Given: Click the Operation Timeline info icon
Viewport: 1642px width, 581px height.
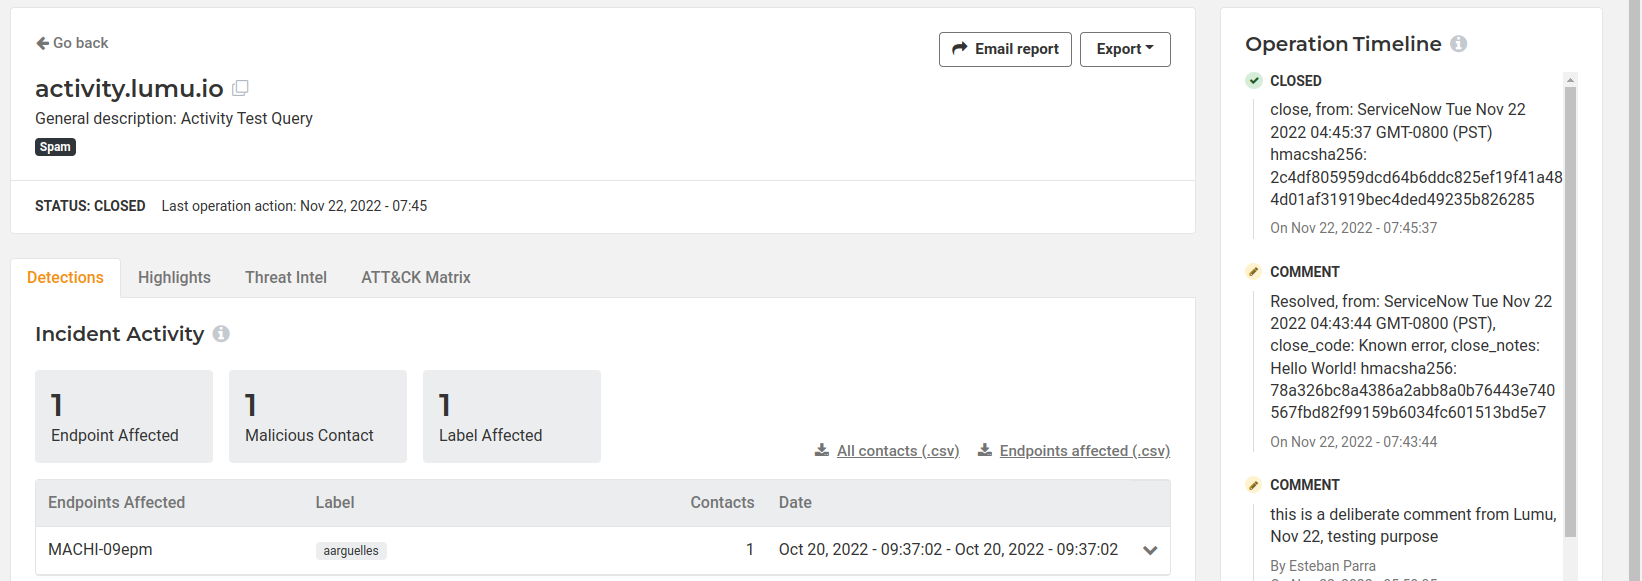Looking at the screenshot, I should [x=1459, y=44].
